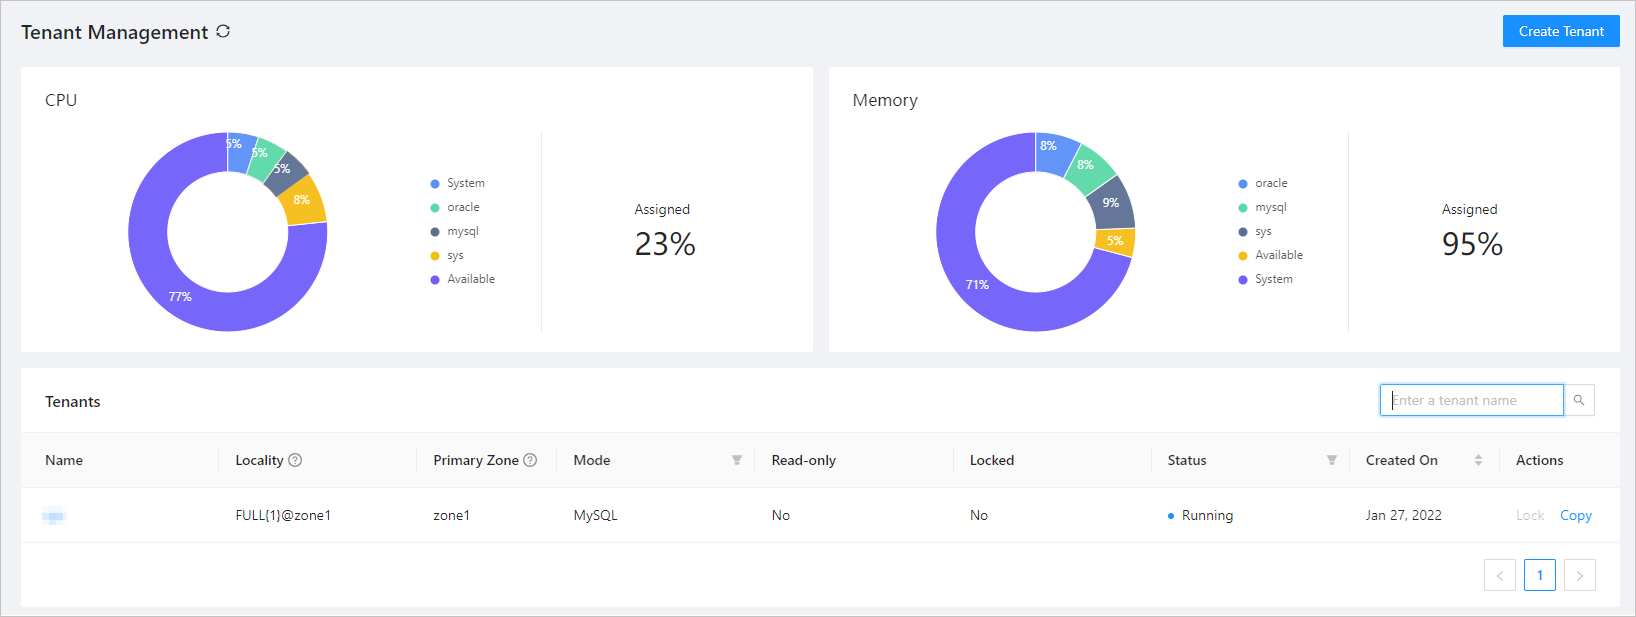Screen dimensions: 1636x617
Task: Go to the next page arrow
Action: (1580, 575)
